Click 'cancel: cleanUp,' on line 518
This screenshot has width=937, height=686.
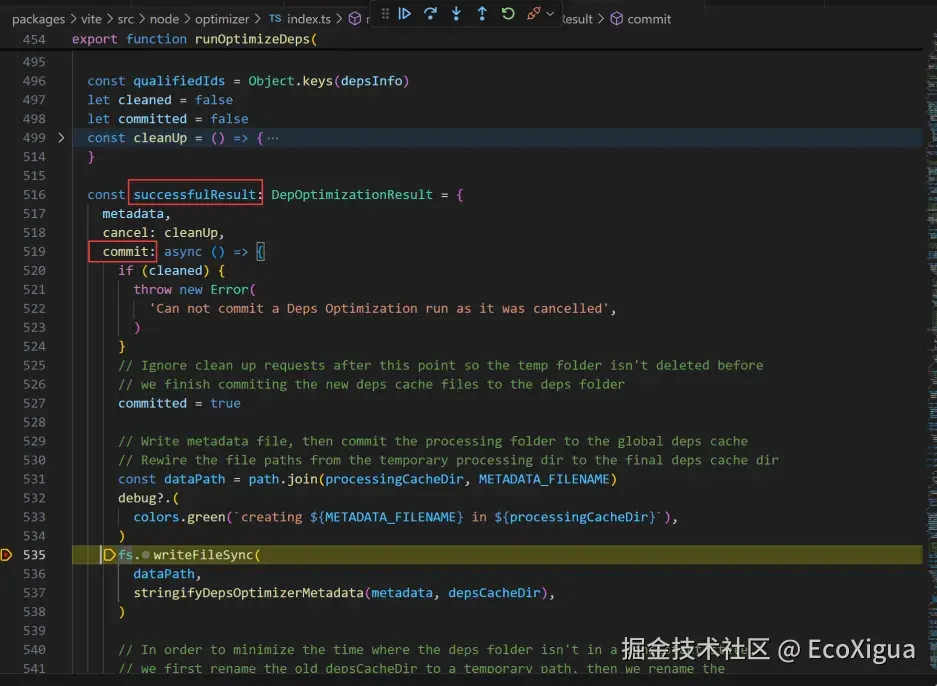[x=164, y=232]
